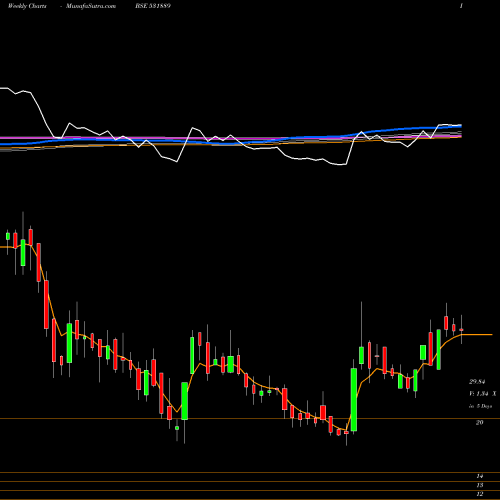The height and width of the screenshot is (500, 500).
Task: Click the '13' price axis label
Action: [480, 485]
